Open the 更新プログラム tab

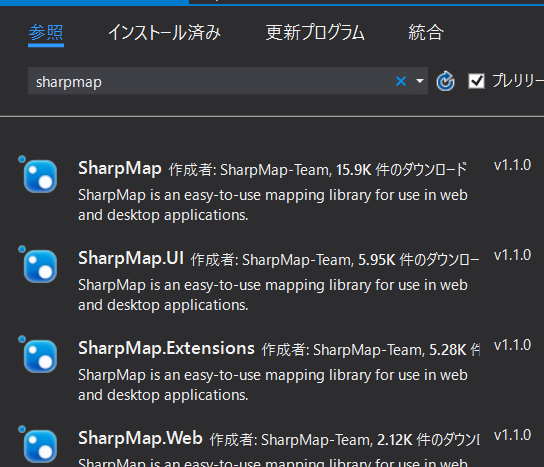click(315, 33)
